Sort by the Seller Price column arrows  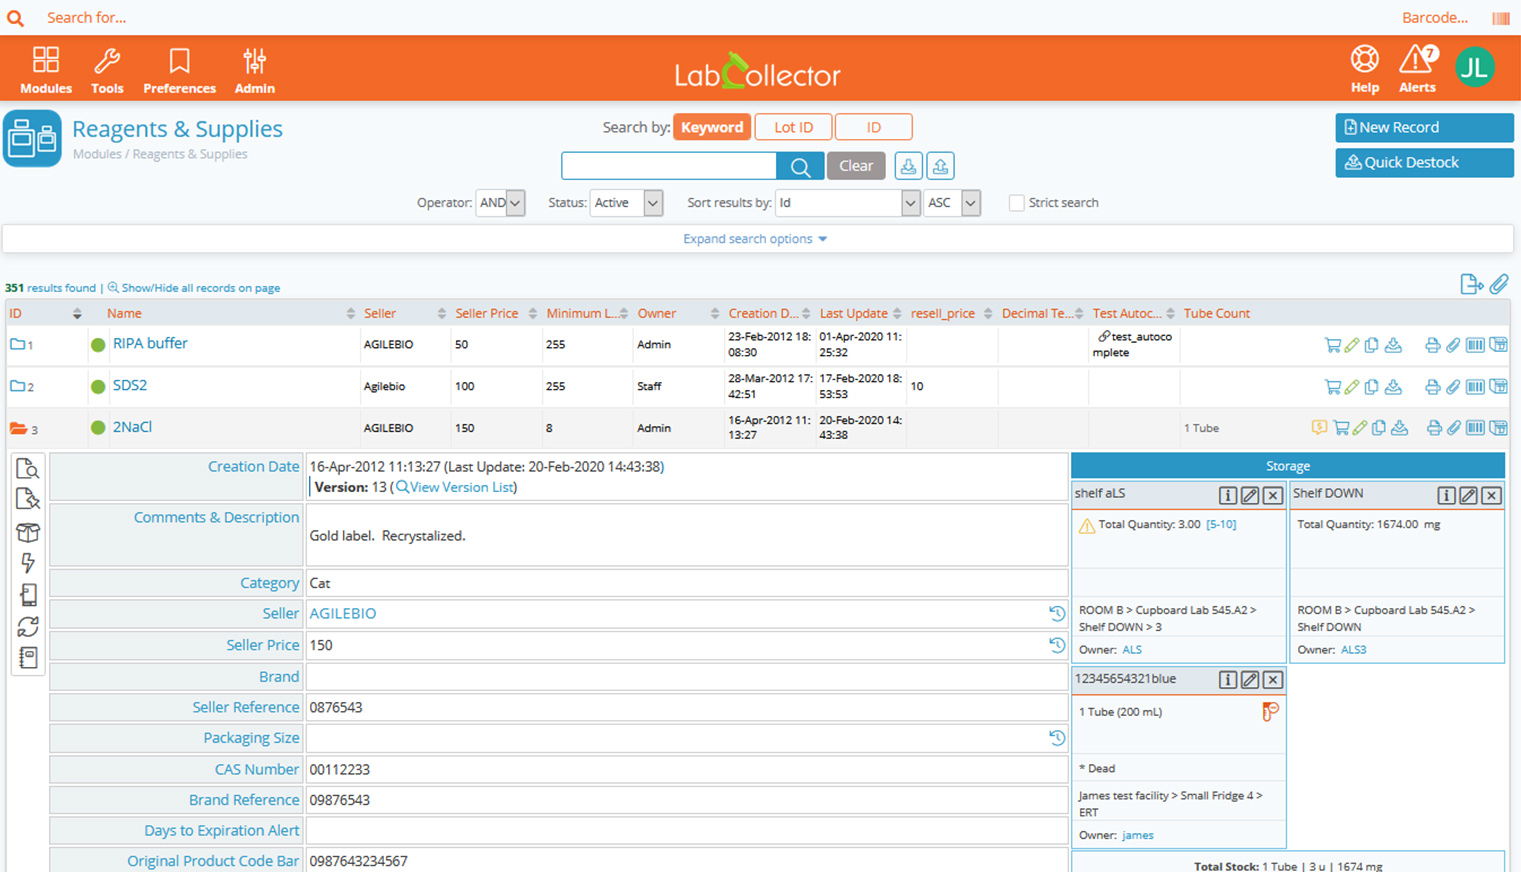532,314
